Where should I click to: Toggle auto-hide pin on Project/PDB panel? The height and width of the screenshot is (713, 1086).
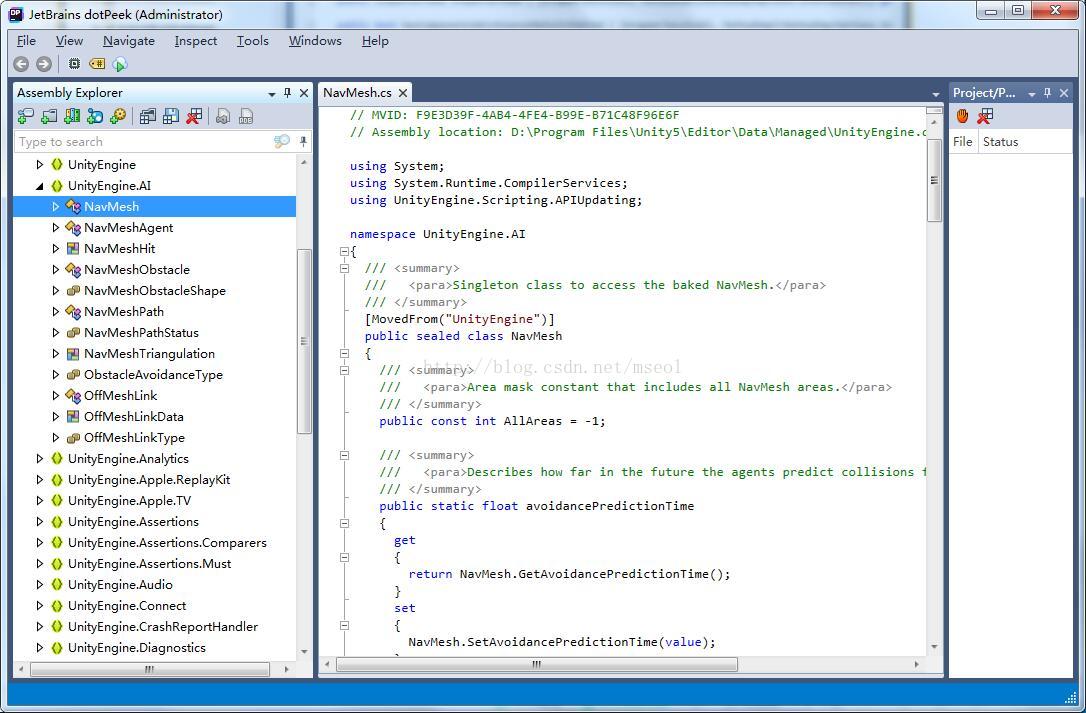1047,93
